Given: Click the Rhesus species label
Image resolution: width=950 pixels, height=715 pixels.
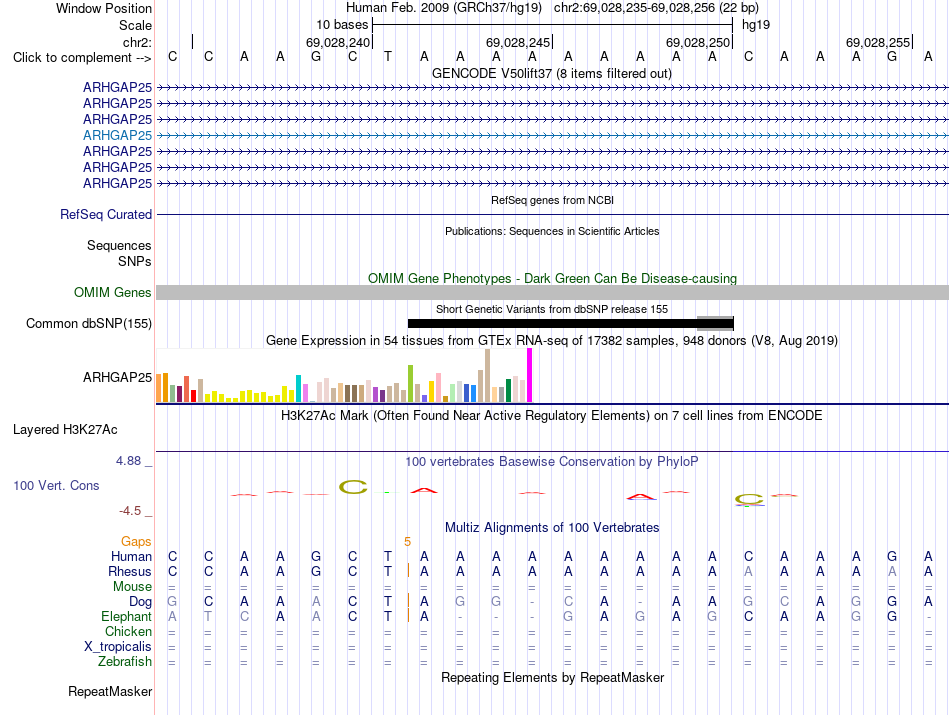Looking at the screenshot, I should click(x=130, y=571).
